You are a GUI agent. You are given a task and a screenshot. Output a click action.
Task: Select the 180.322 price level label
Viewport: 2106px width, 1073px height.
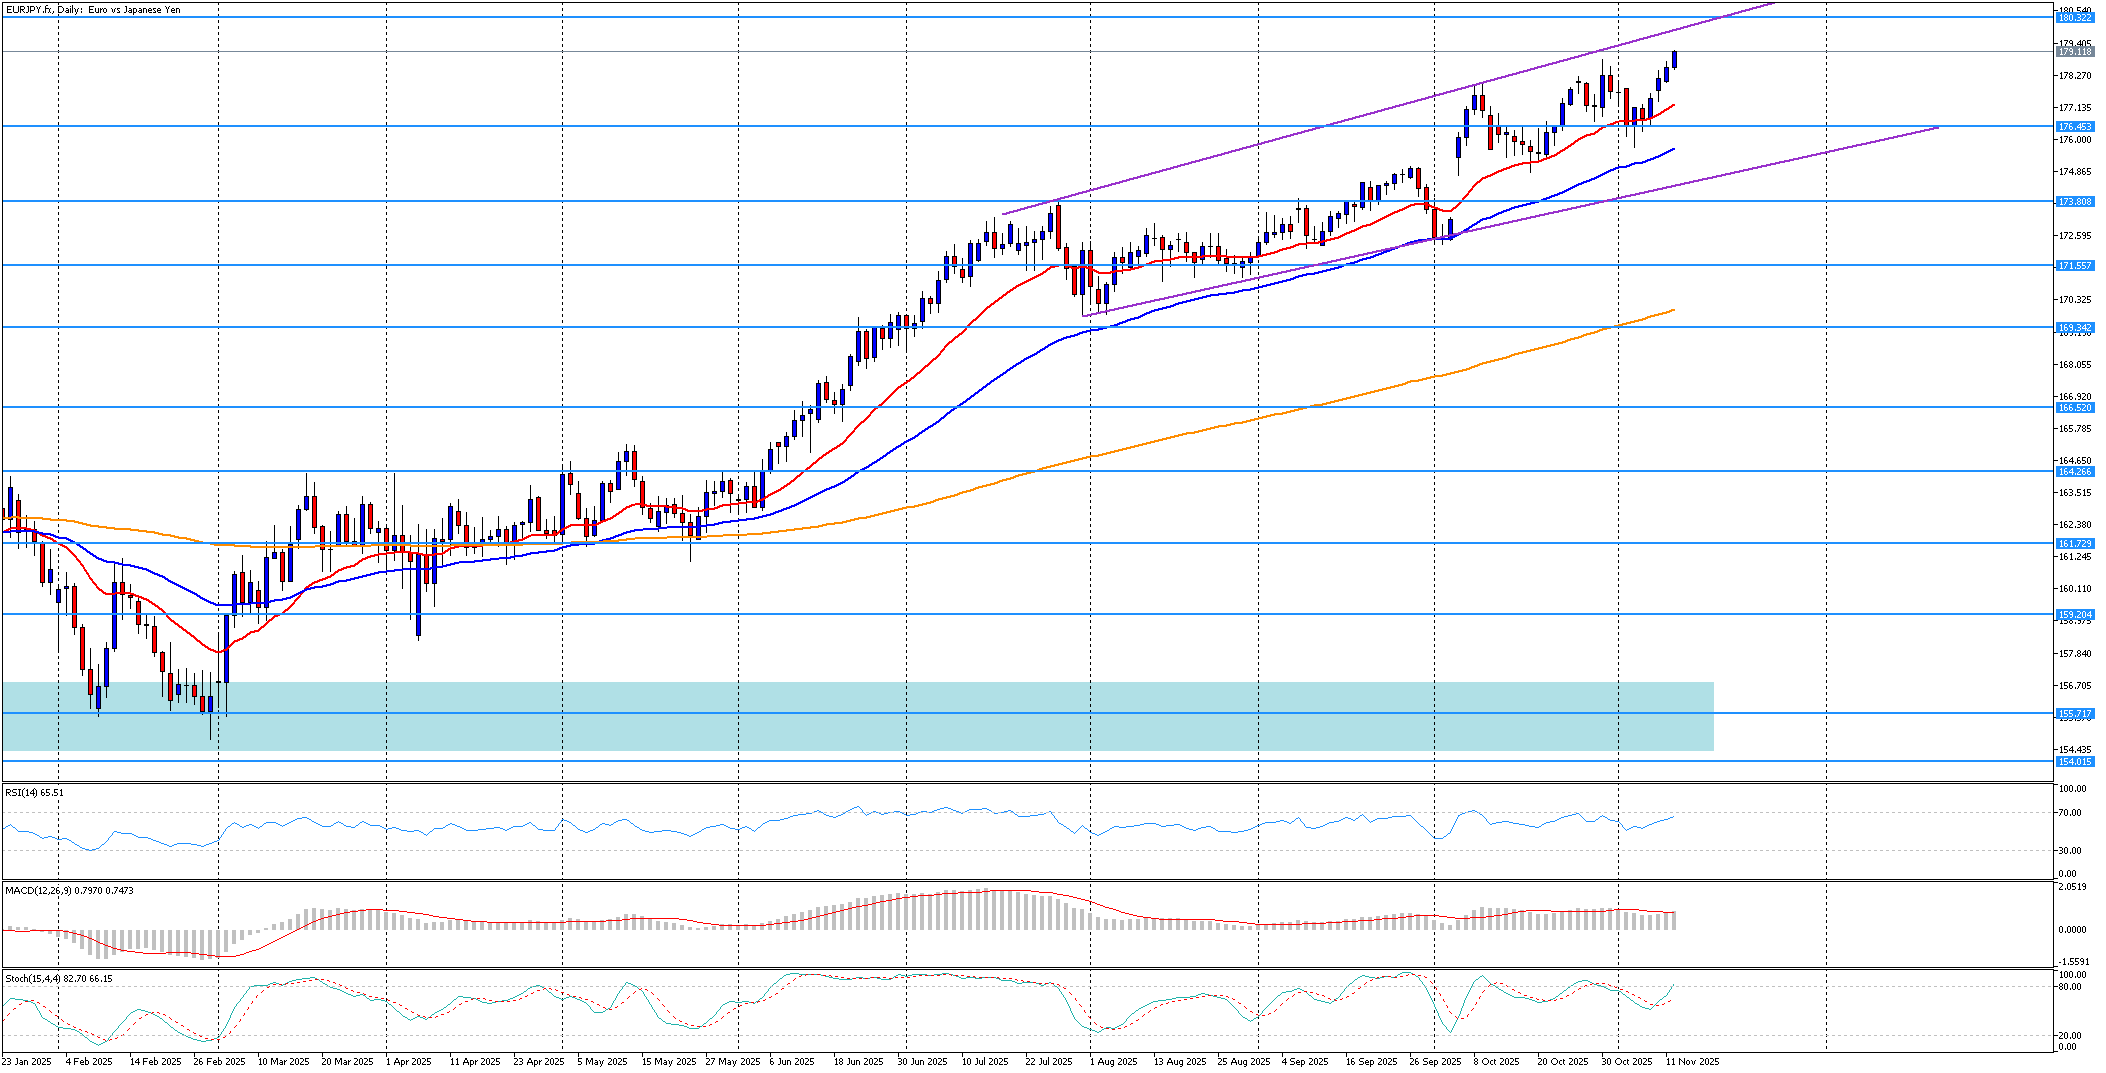2074,18
